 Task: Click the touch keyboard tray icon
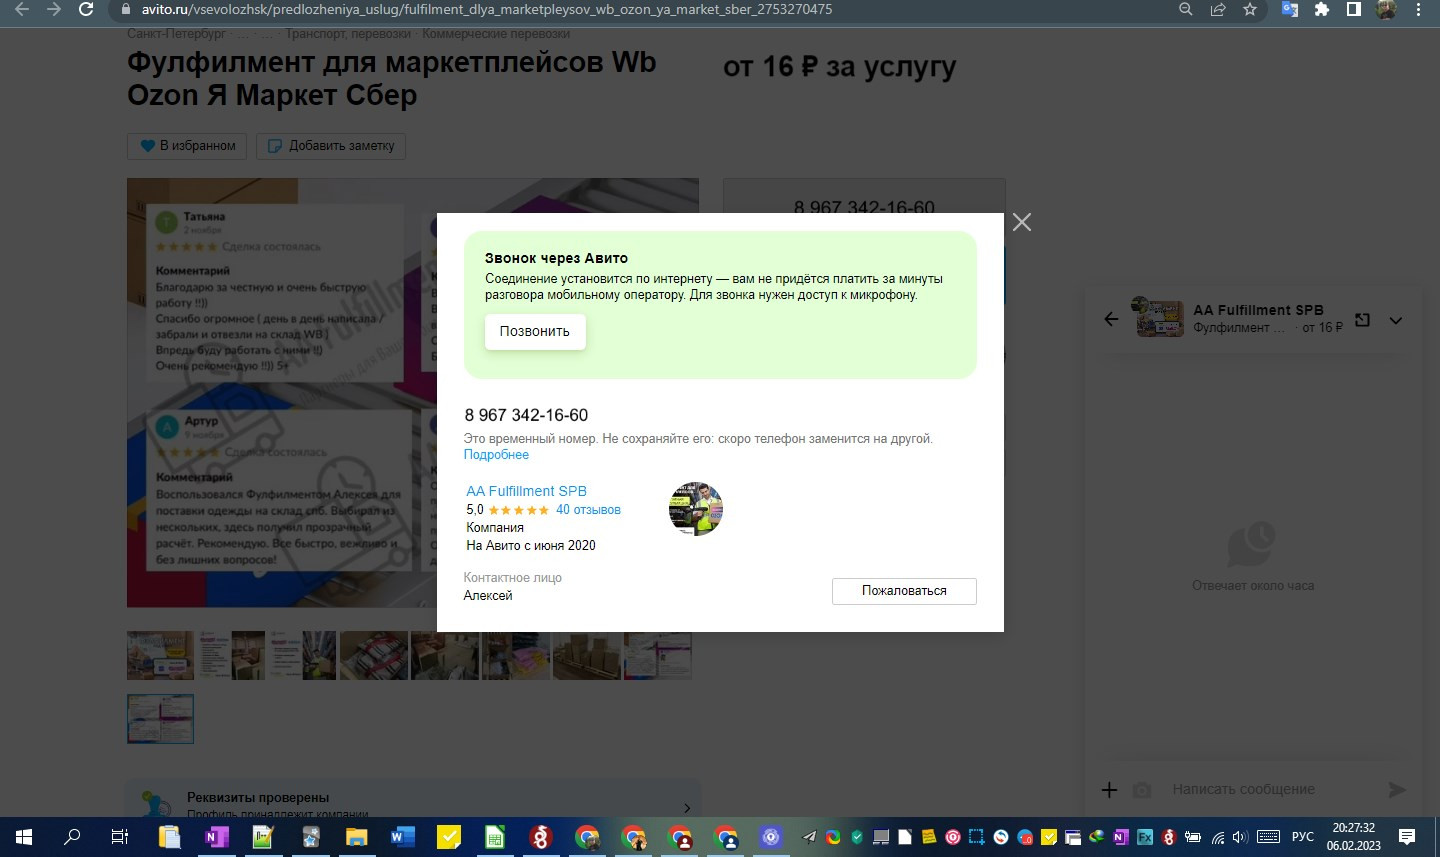click(1268, 837)
